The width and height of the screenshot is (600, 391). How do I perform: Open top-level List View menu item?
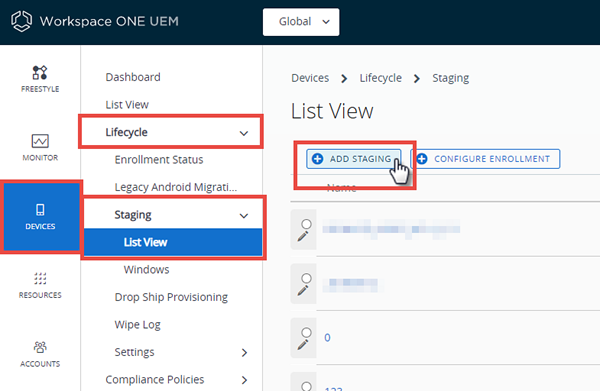click(x=127, y=104)
